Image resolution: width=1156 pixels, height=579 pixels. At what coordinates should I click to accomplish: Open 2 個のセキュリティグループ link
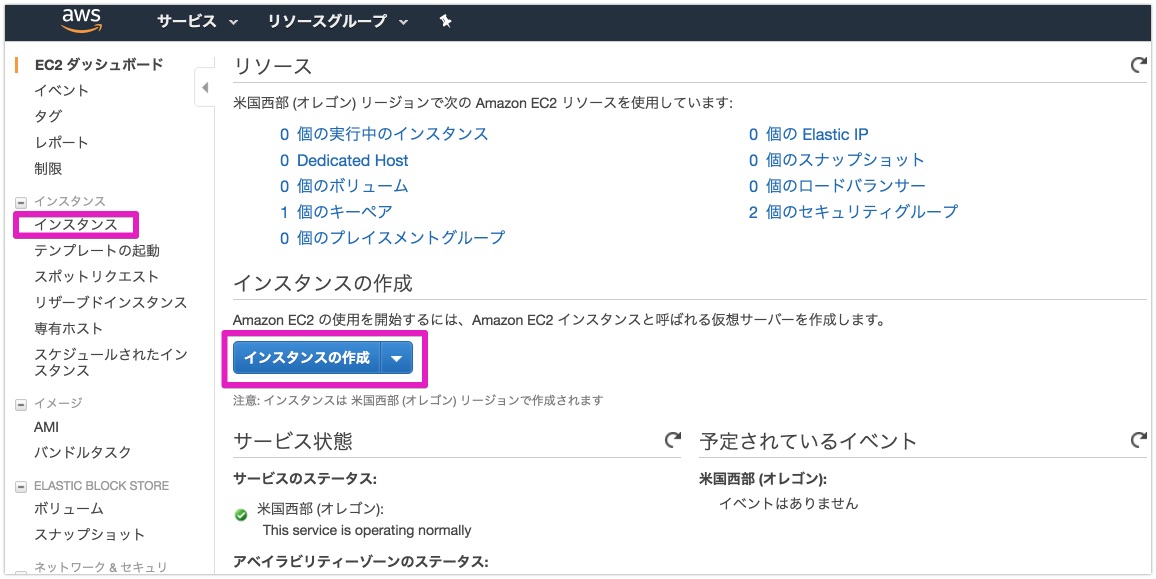point(853,212)
